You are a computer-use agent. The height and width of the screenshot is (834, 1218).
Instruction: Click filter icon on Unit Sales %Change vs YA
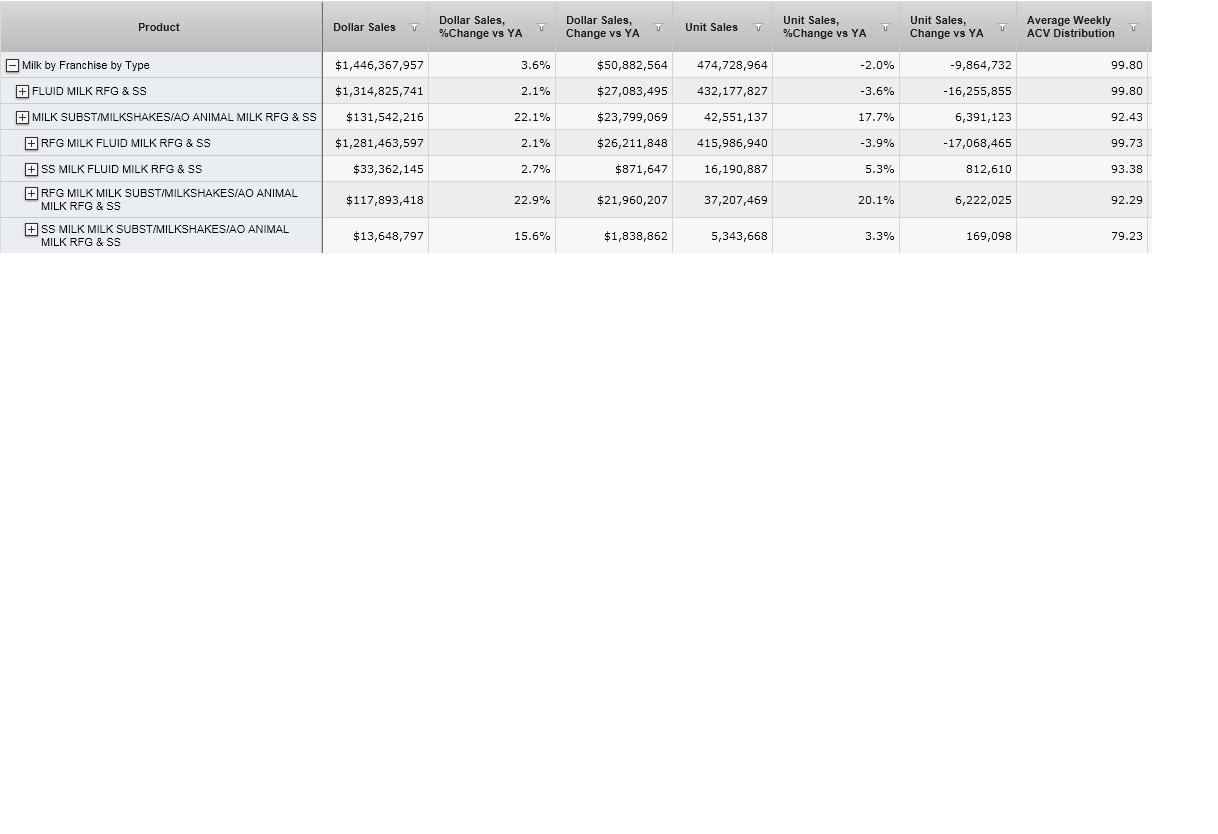point(885,27)
